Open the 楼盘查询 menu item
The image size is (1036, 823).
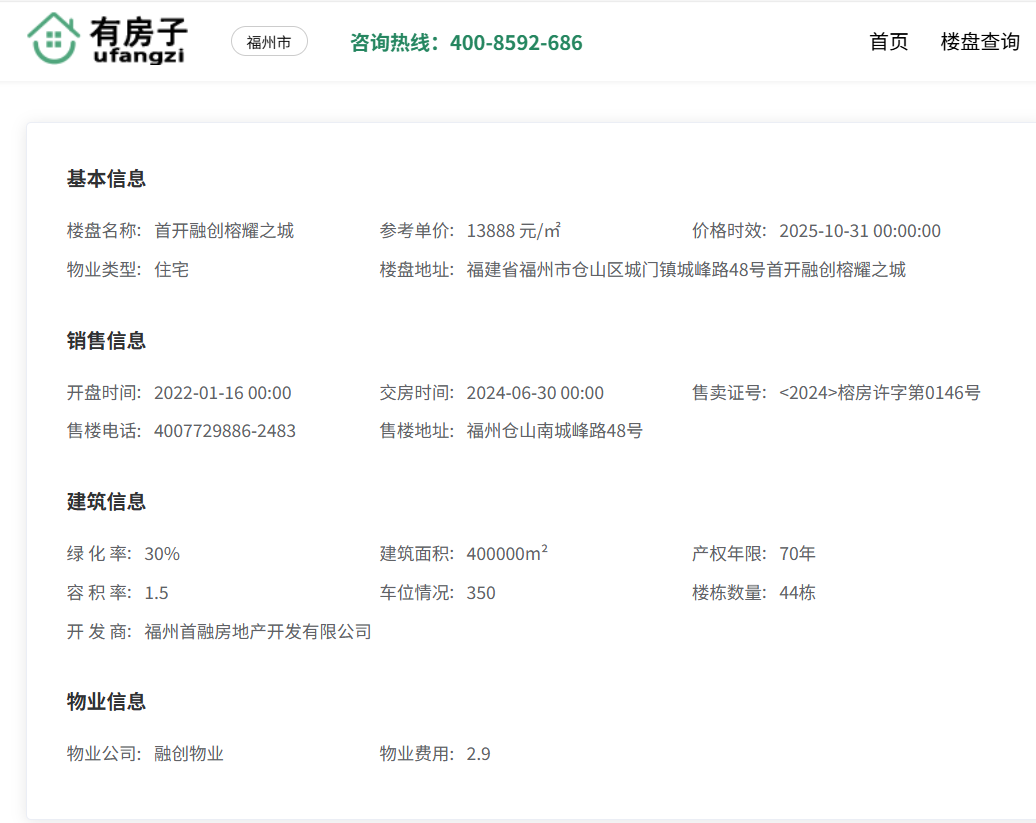[x=980, y=42]
